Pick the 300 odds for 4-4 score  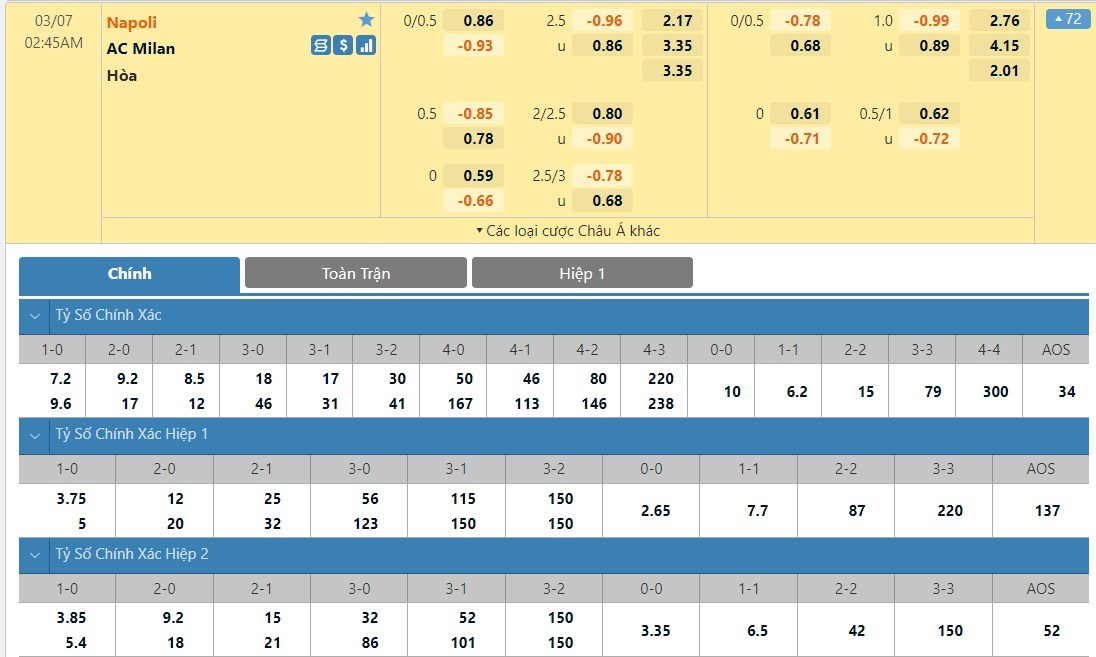(995, 391)
